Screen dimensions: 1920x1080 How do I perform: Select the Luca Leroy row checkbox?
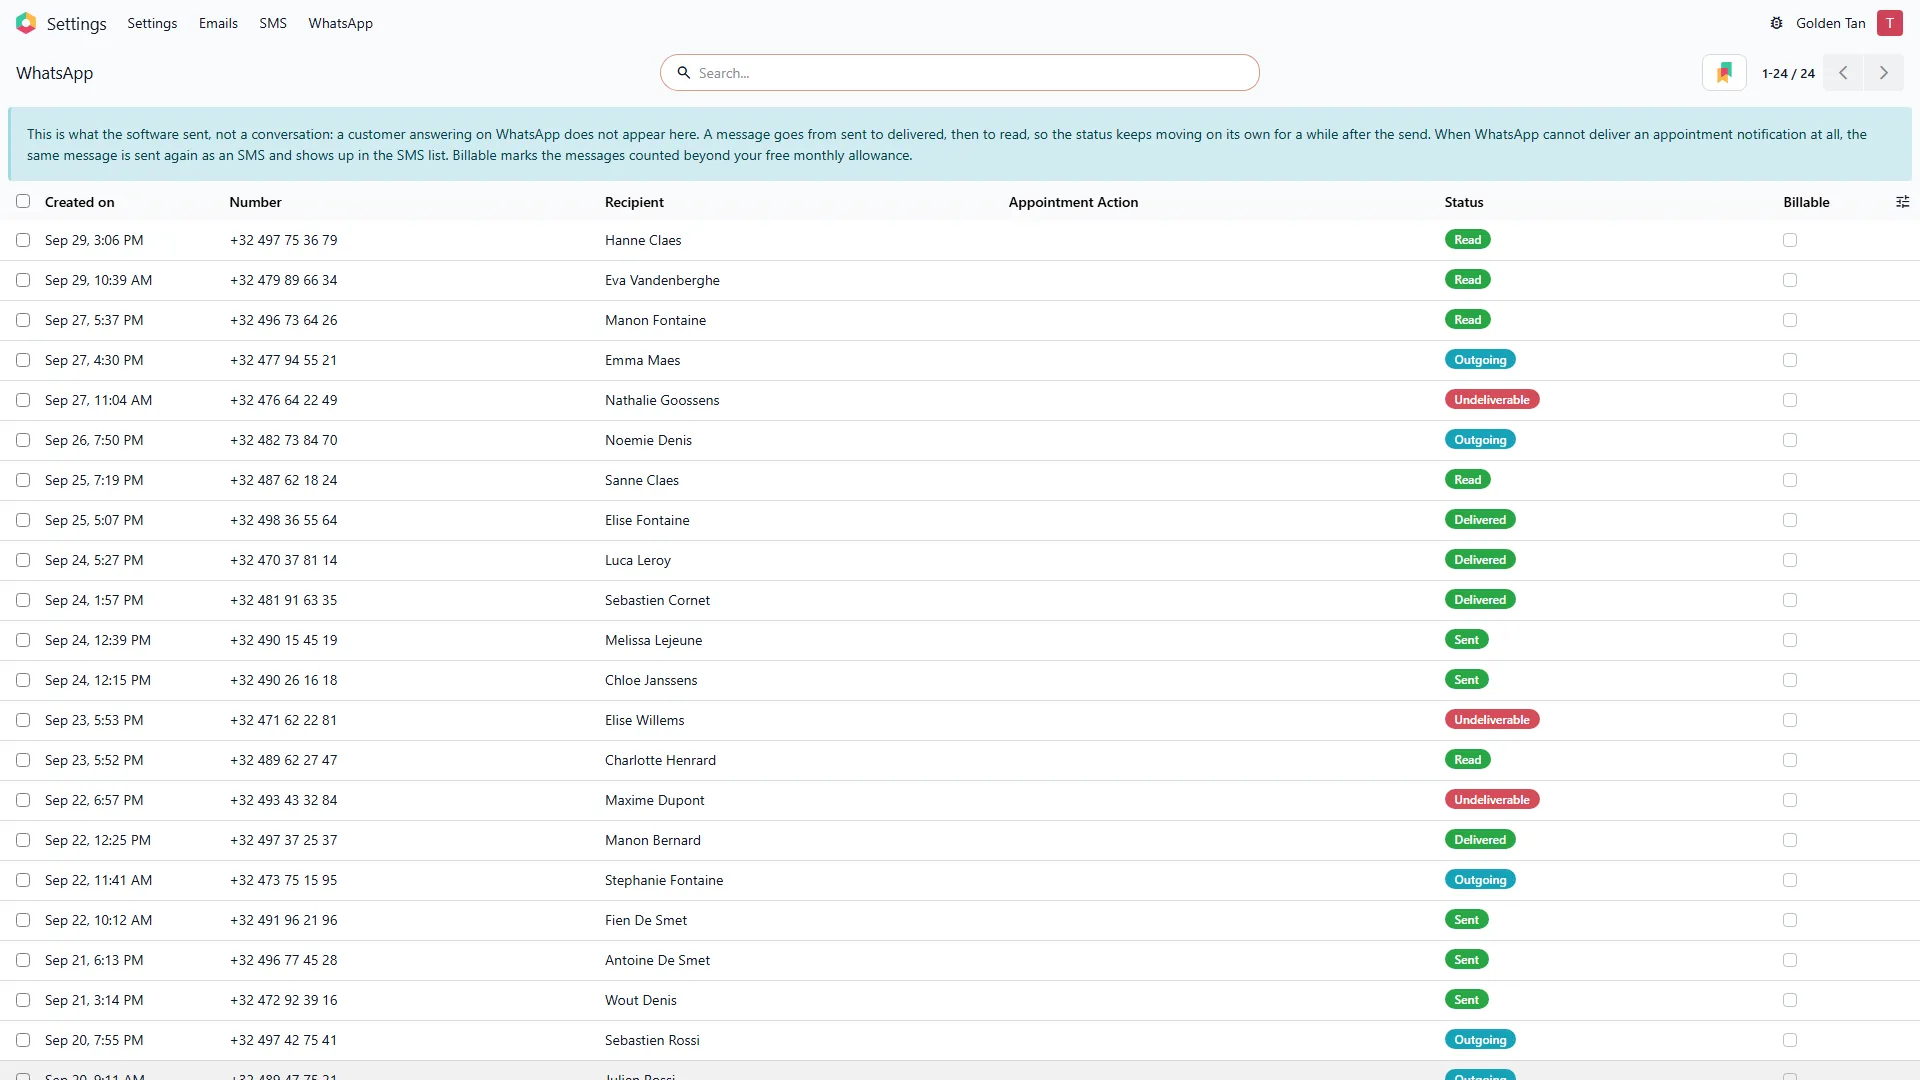coord(23,560)
